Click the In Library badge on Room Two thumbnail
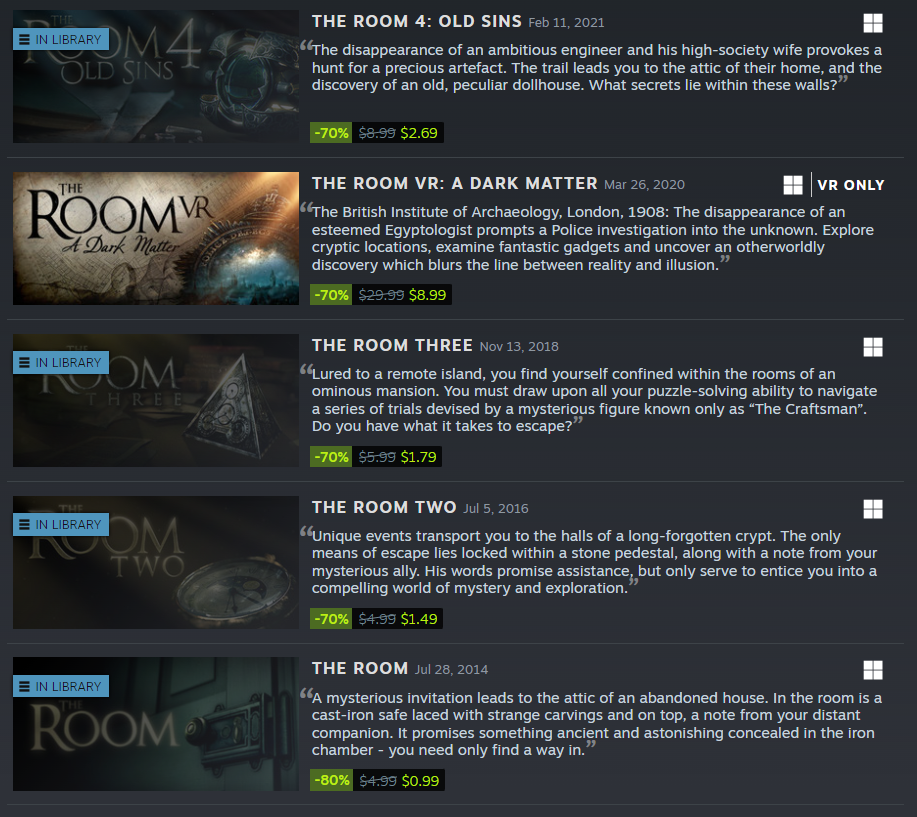The height and width of the screenshot is (817, 917). tap(61, 524)
